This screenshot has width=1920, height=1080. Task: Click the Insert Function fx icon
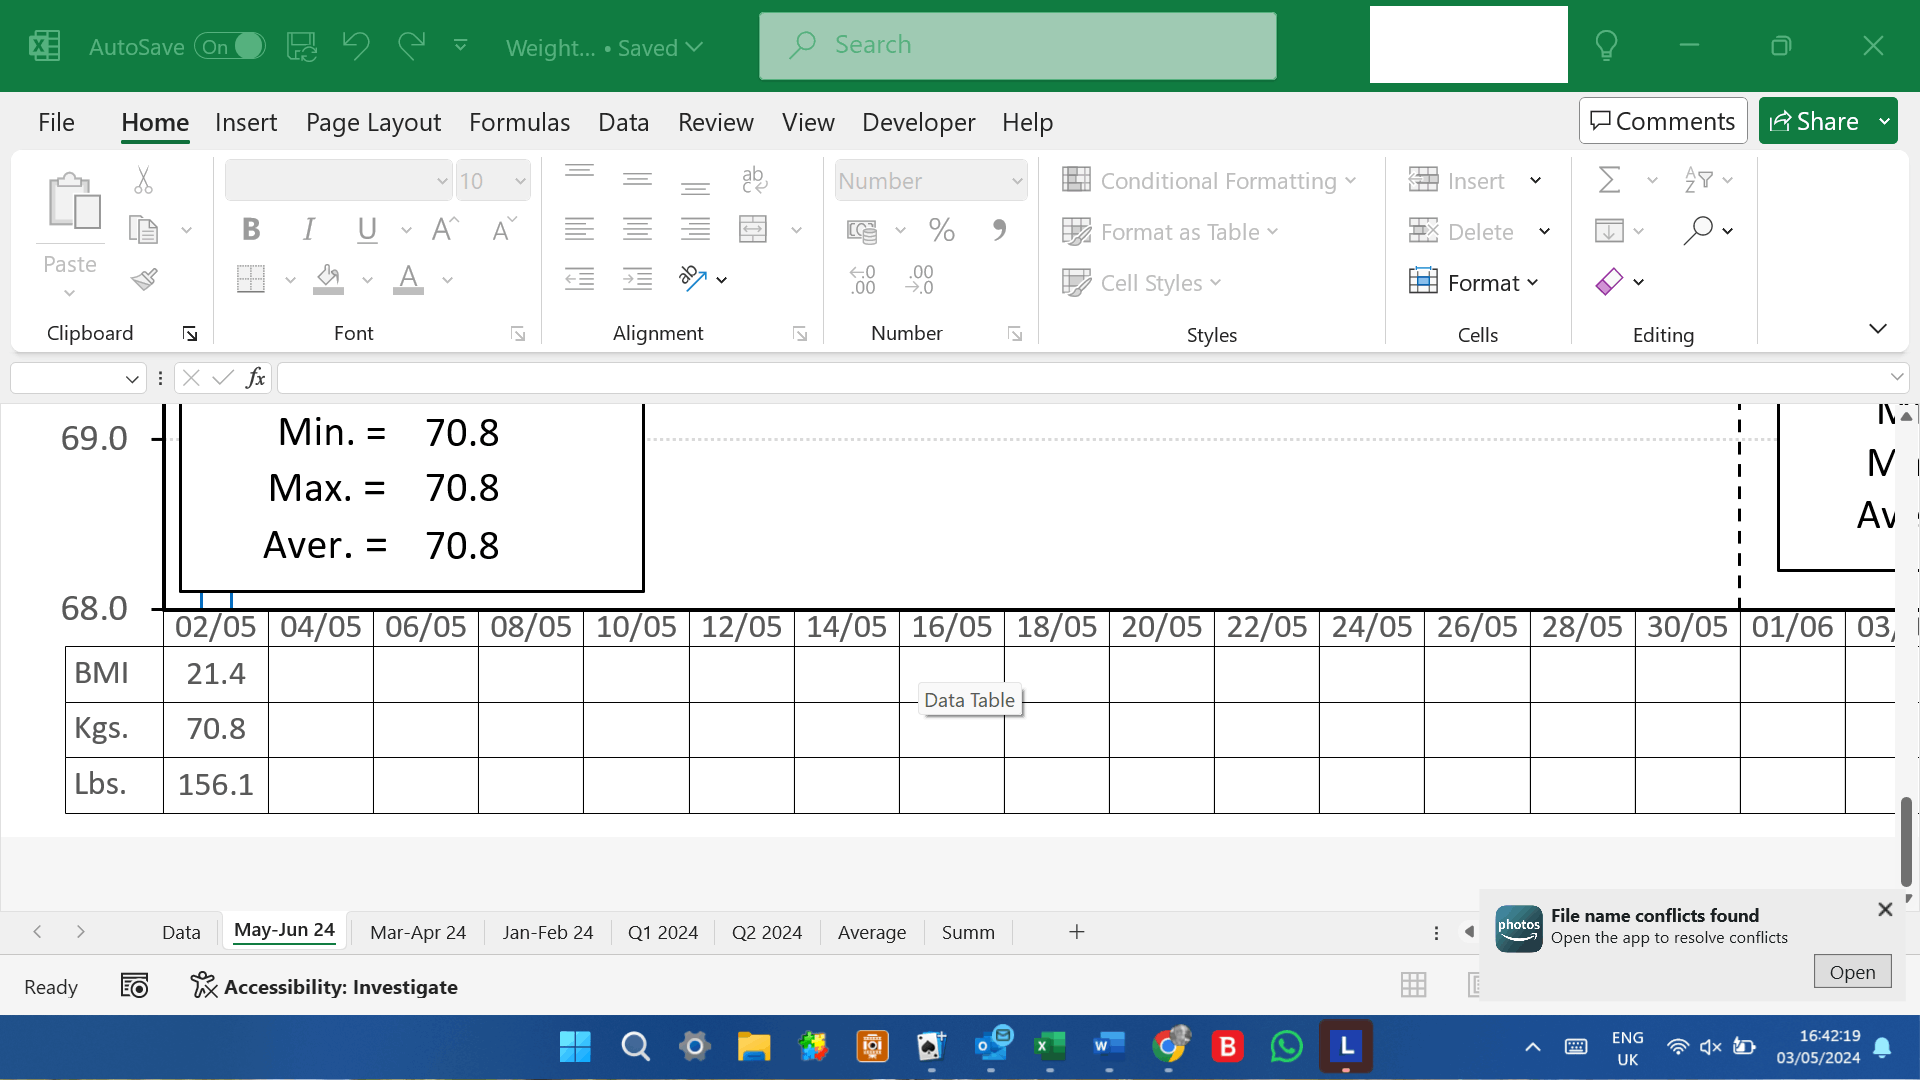click(255, 378)
